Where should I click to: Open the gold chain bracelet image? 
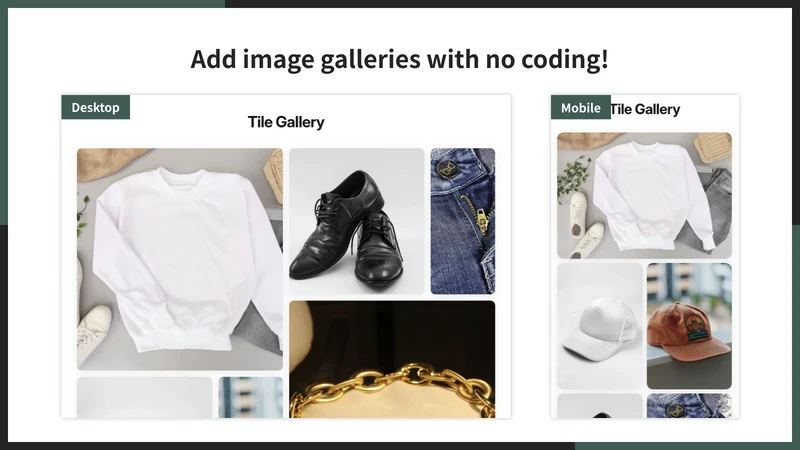(x=392, y=359)
